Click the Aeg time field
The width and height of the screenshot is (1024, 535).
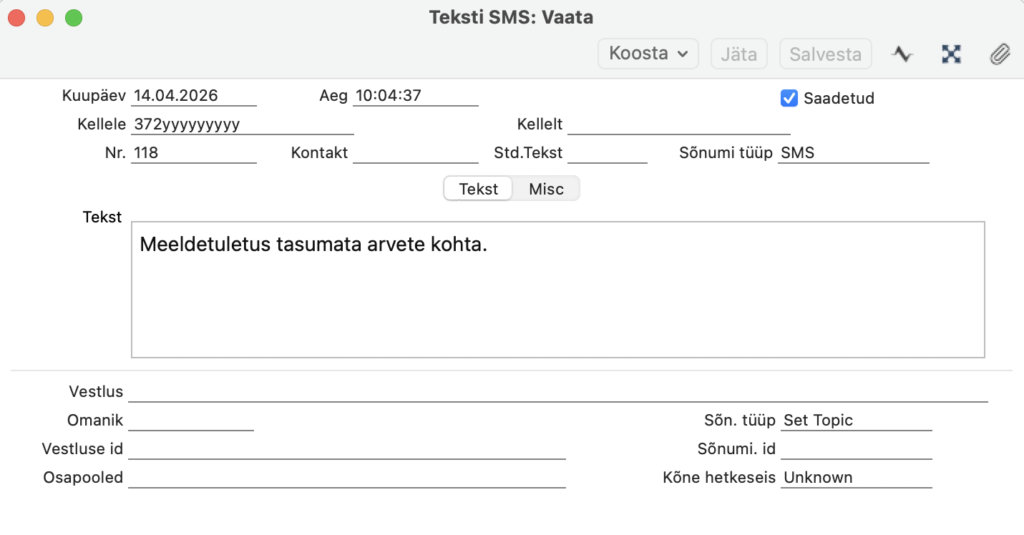415,97
